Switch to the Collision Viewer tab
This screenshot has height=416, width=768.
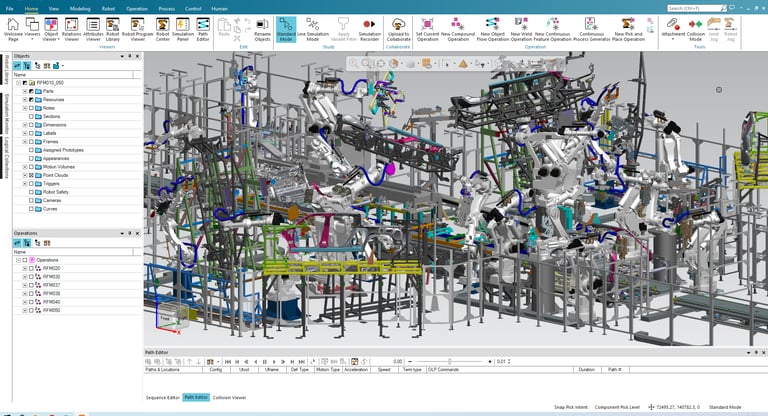[229, 397]
